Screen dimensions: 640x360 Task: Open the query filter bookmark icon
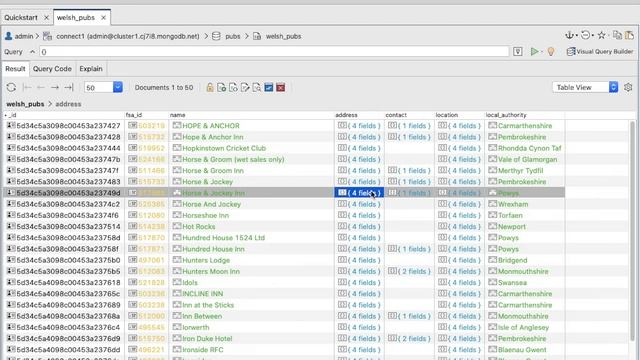(518, 51)
